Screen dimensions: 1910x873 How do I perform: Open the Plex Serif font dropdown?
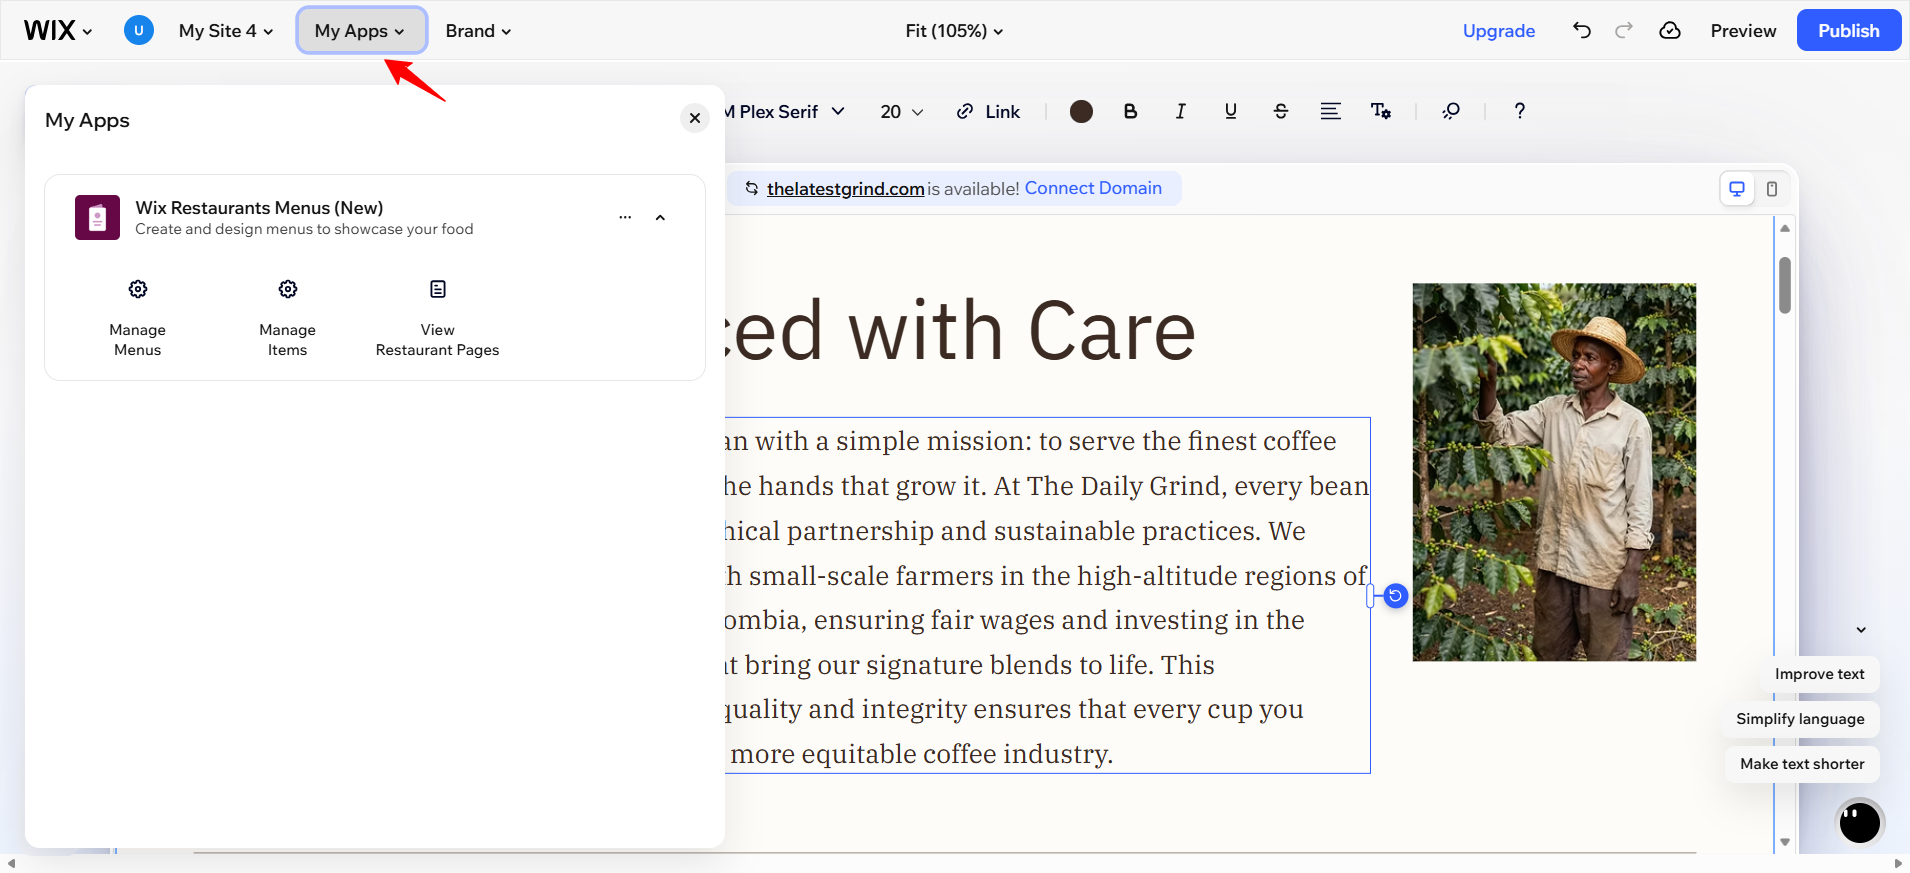[786, 111]
